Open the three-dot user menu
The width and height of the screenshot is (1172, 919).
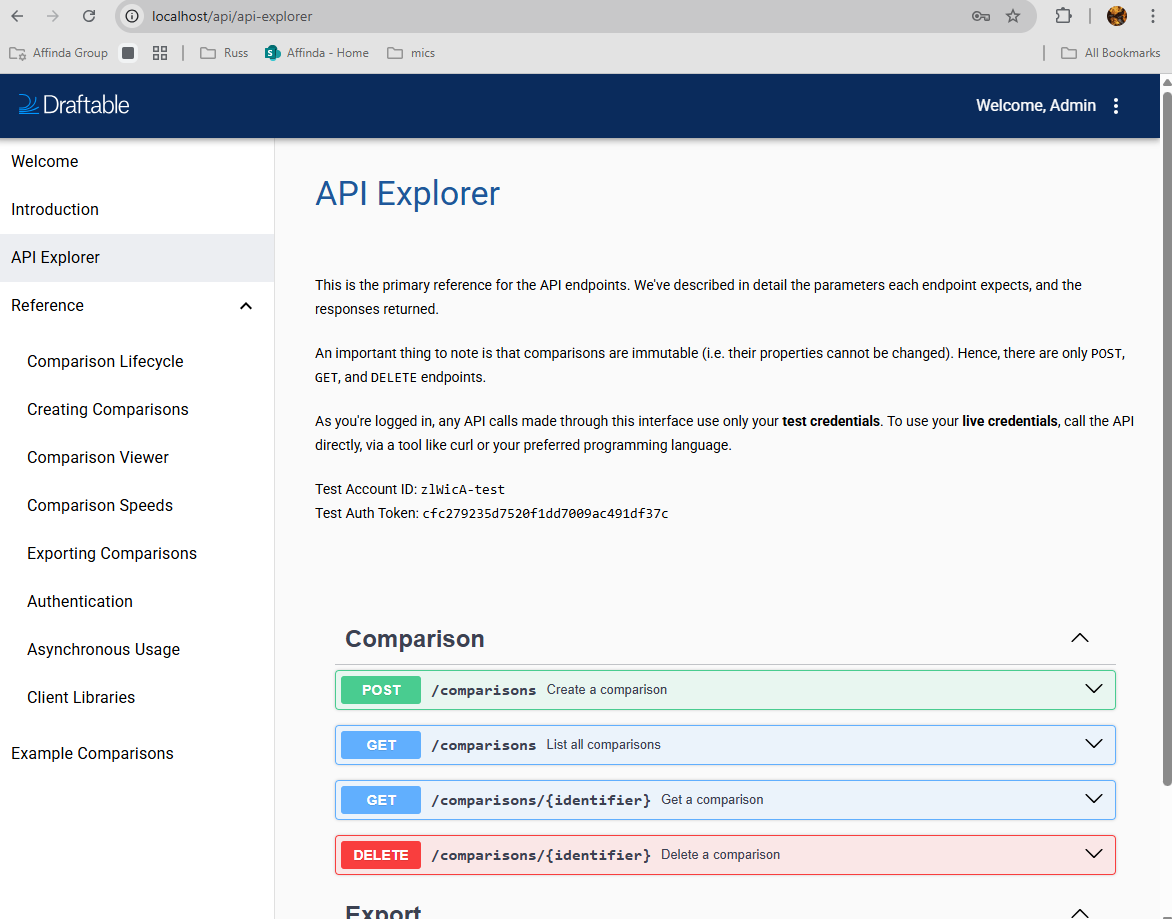tap(1117, 106)
